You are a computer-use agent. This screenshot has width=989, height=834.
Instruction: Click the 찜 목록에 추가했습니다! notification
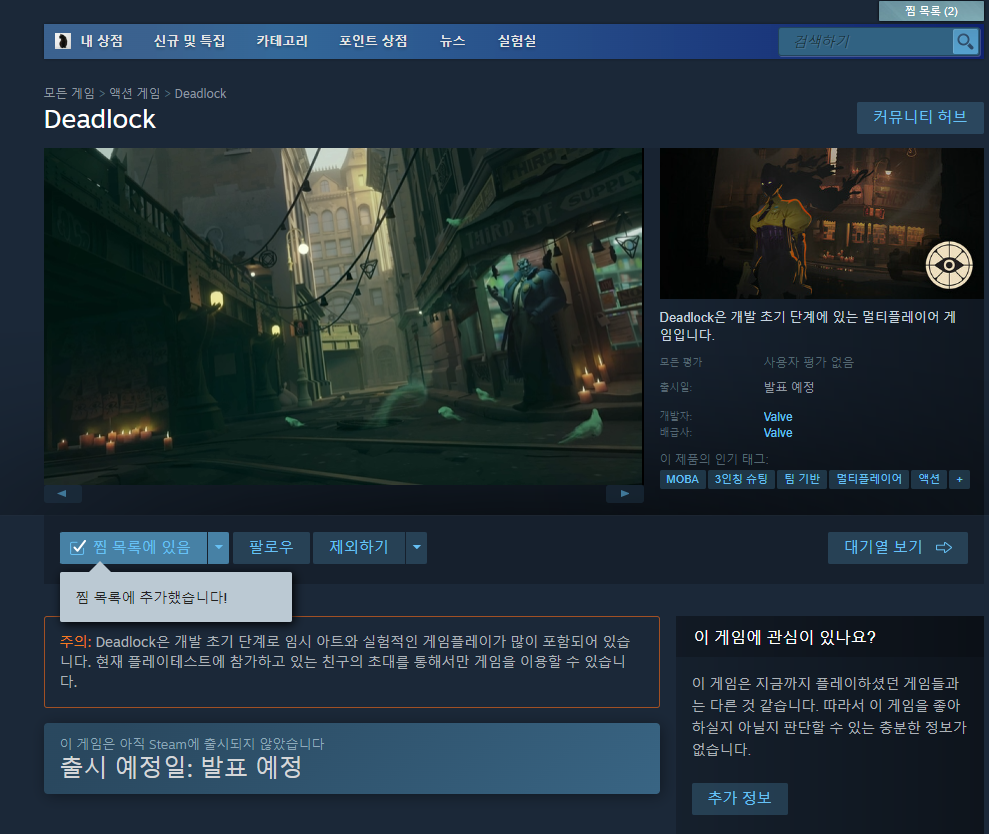[176, 597]
